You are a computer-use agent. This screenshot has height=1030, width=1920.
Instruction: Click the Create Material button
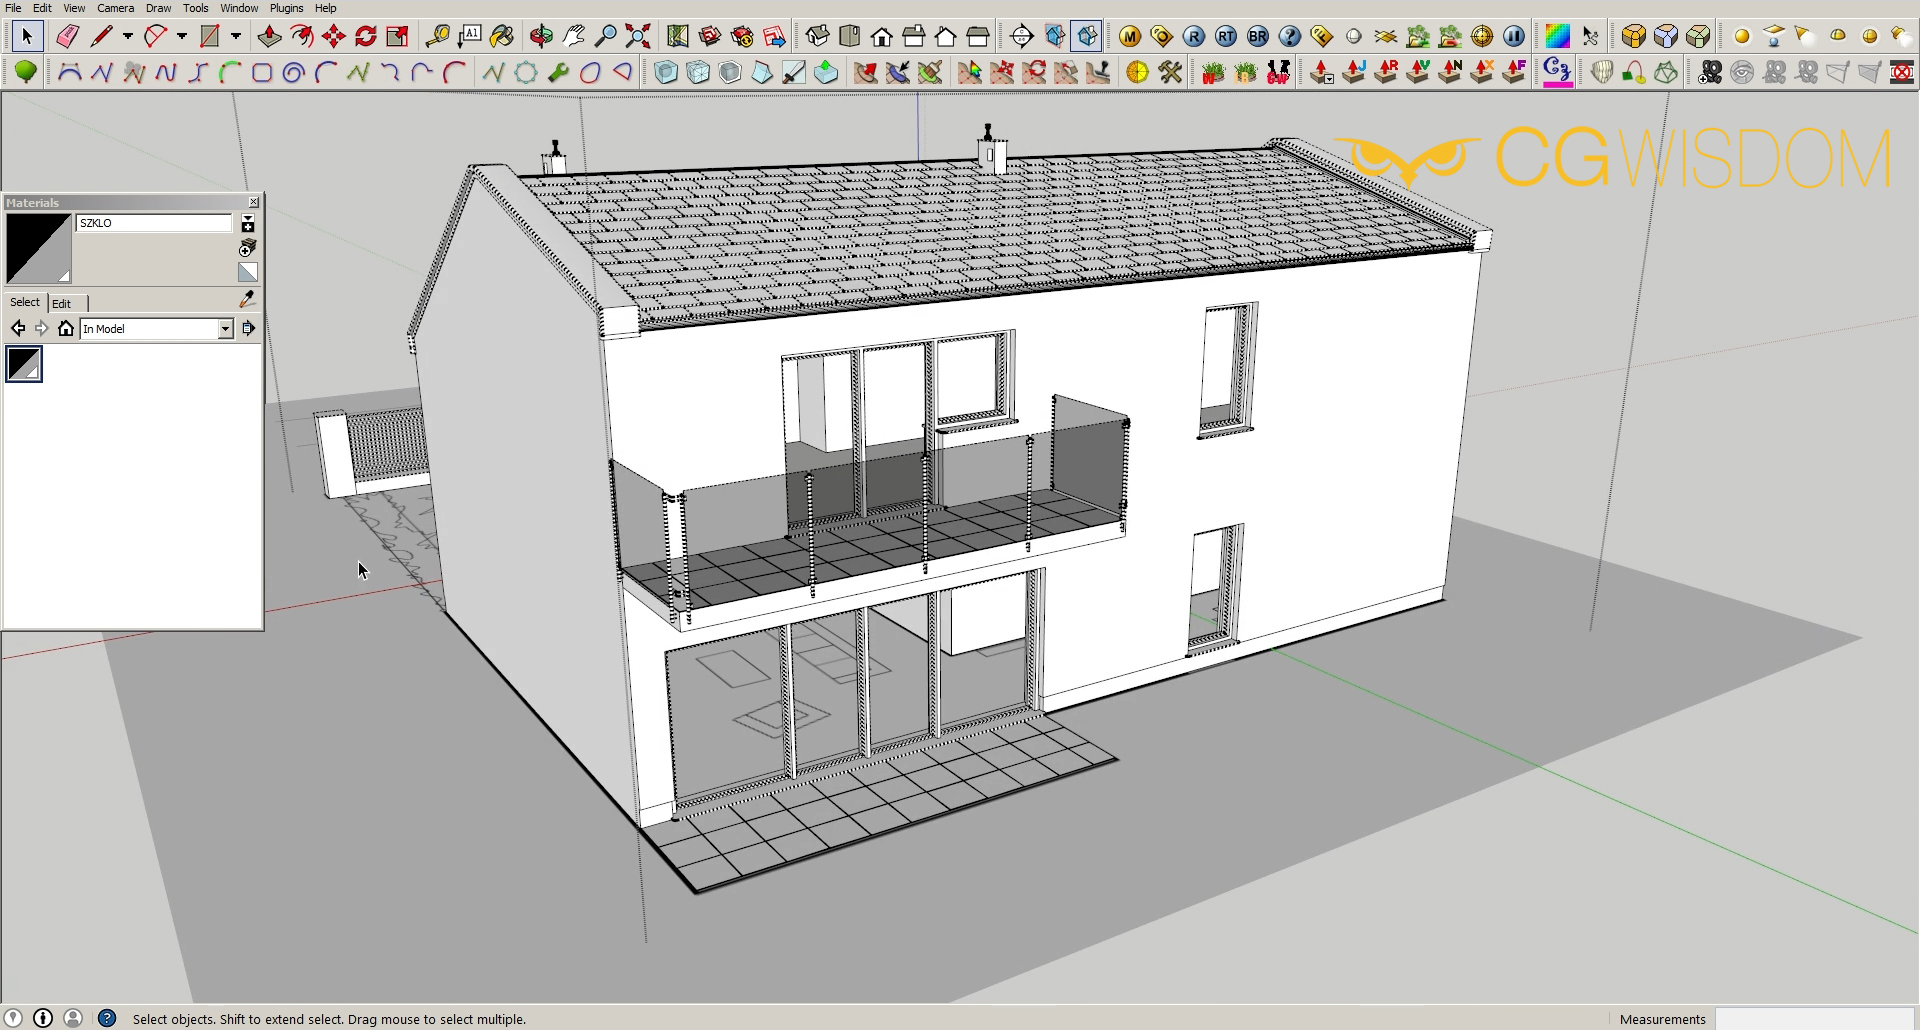tap(248, 248)
